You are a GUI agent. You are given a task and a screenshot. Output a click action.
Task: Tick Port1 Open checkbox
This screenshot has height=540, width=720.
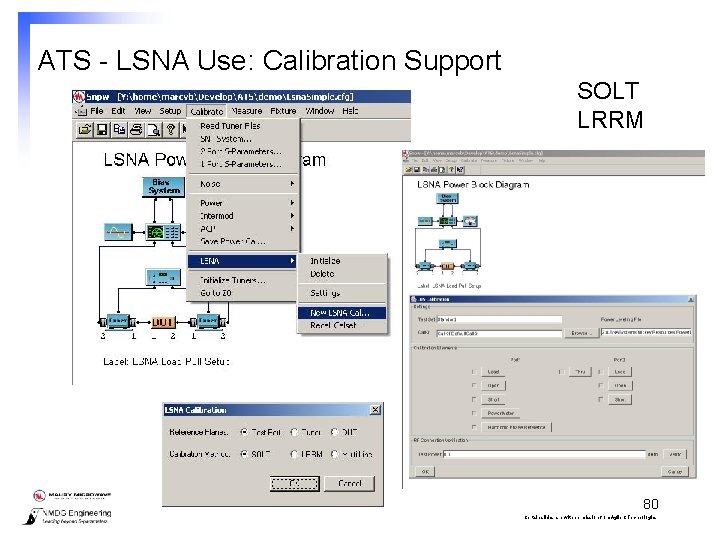[474, 385]
